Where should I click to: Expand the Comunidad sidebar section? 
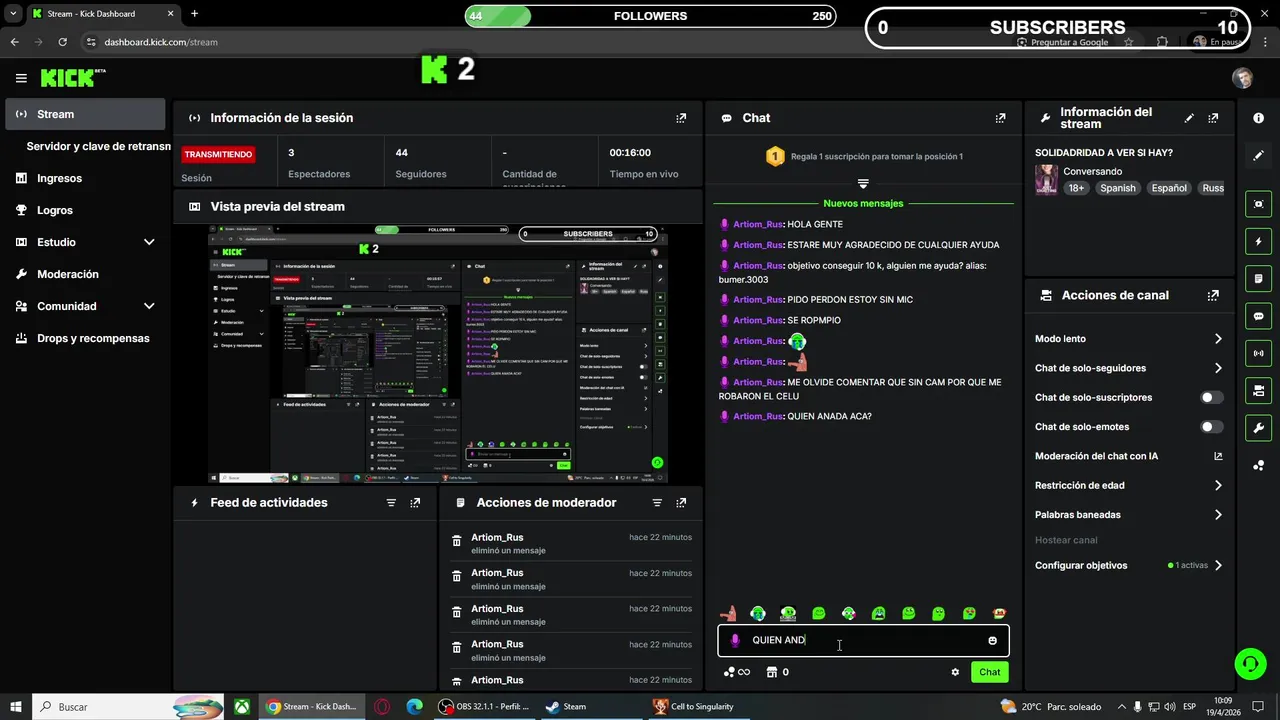pos(149,306)
